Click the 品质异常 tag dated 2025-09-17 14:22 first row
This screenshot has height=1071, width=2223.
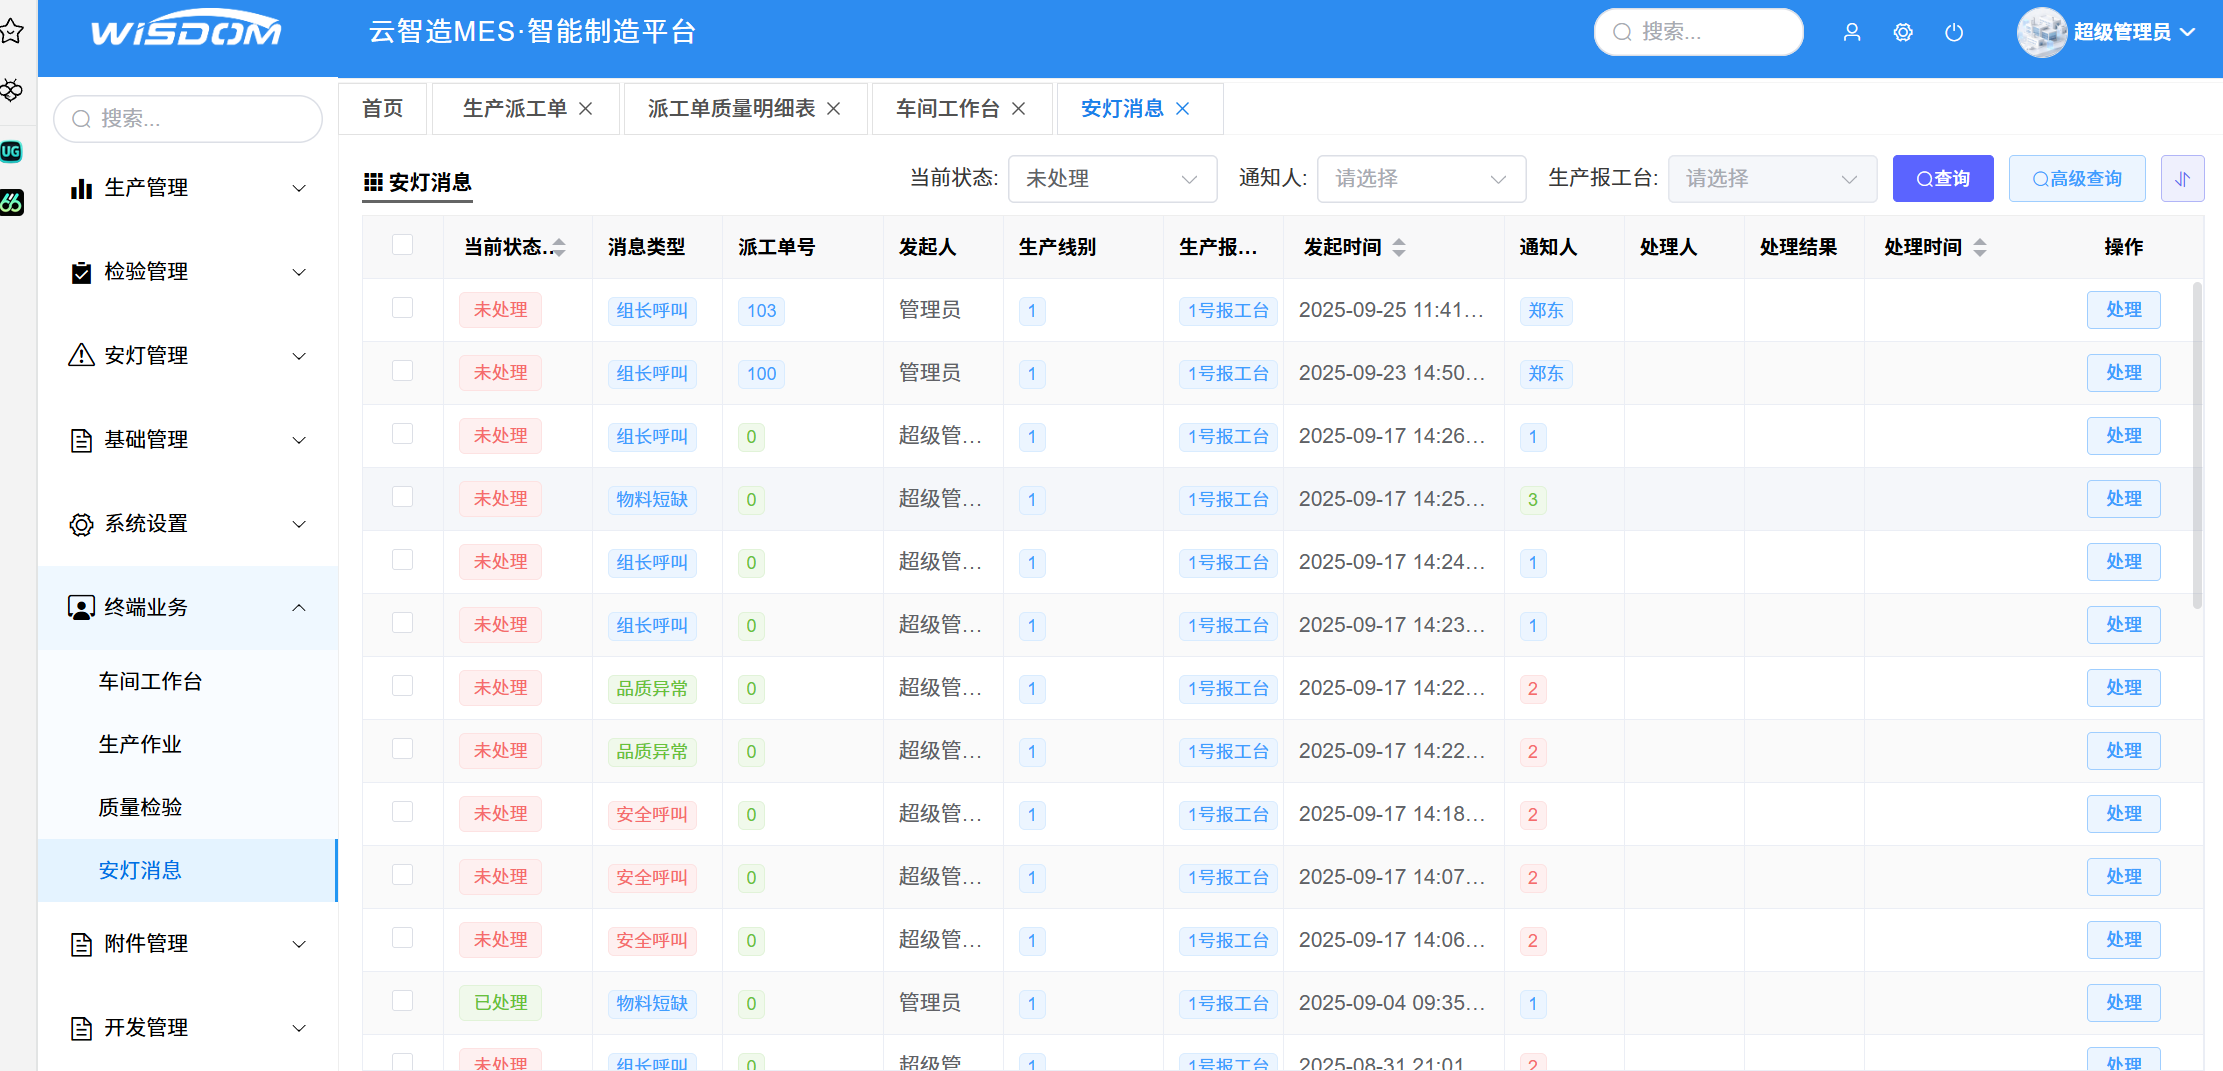(x=652, y=689)
